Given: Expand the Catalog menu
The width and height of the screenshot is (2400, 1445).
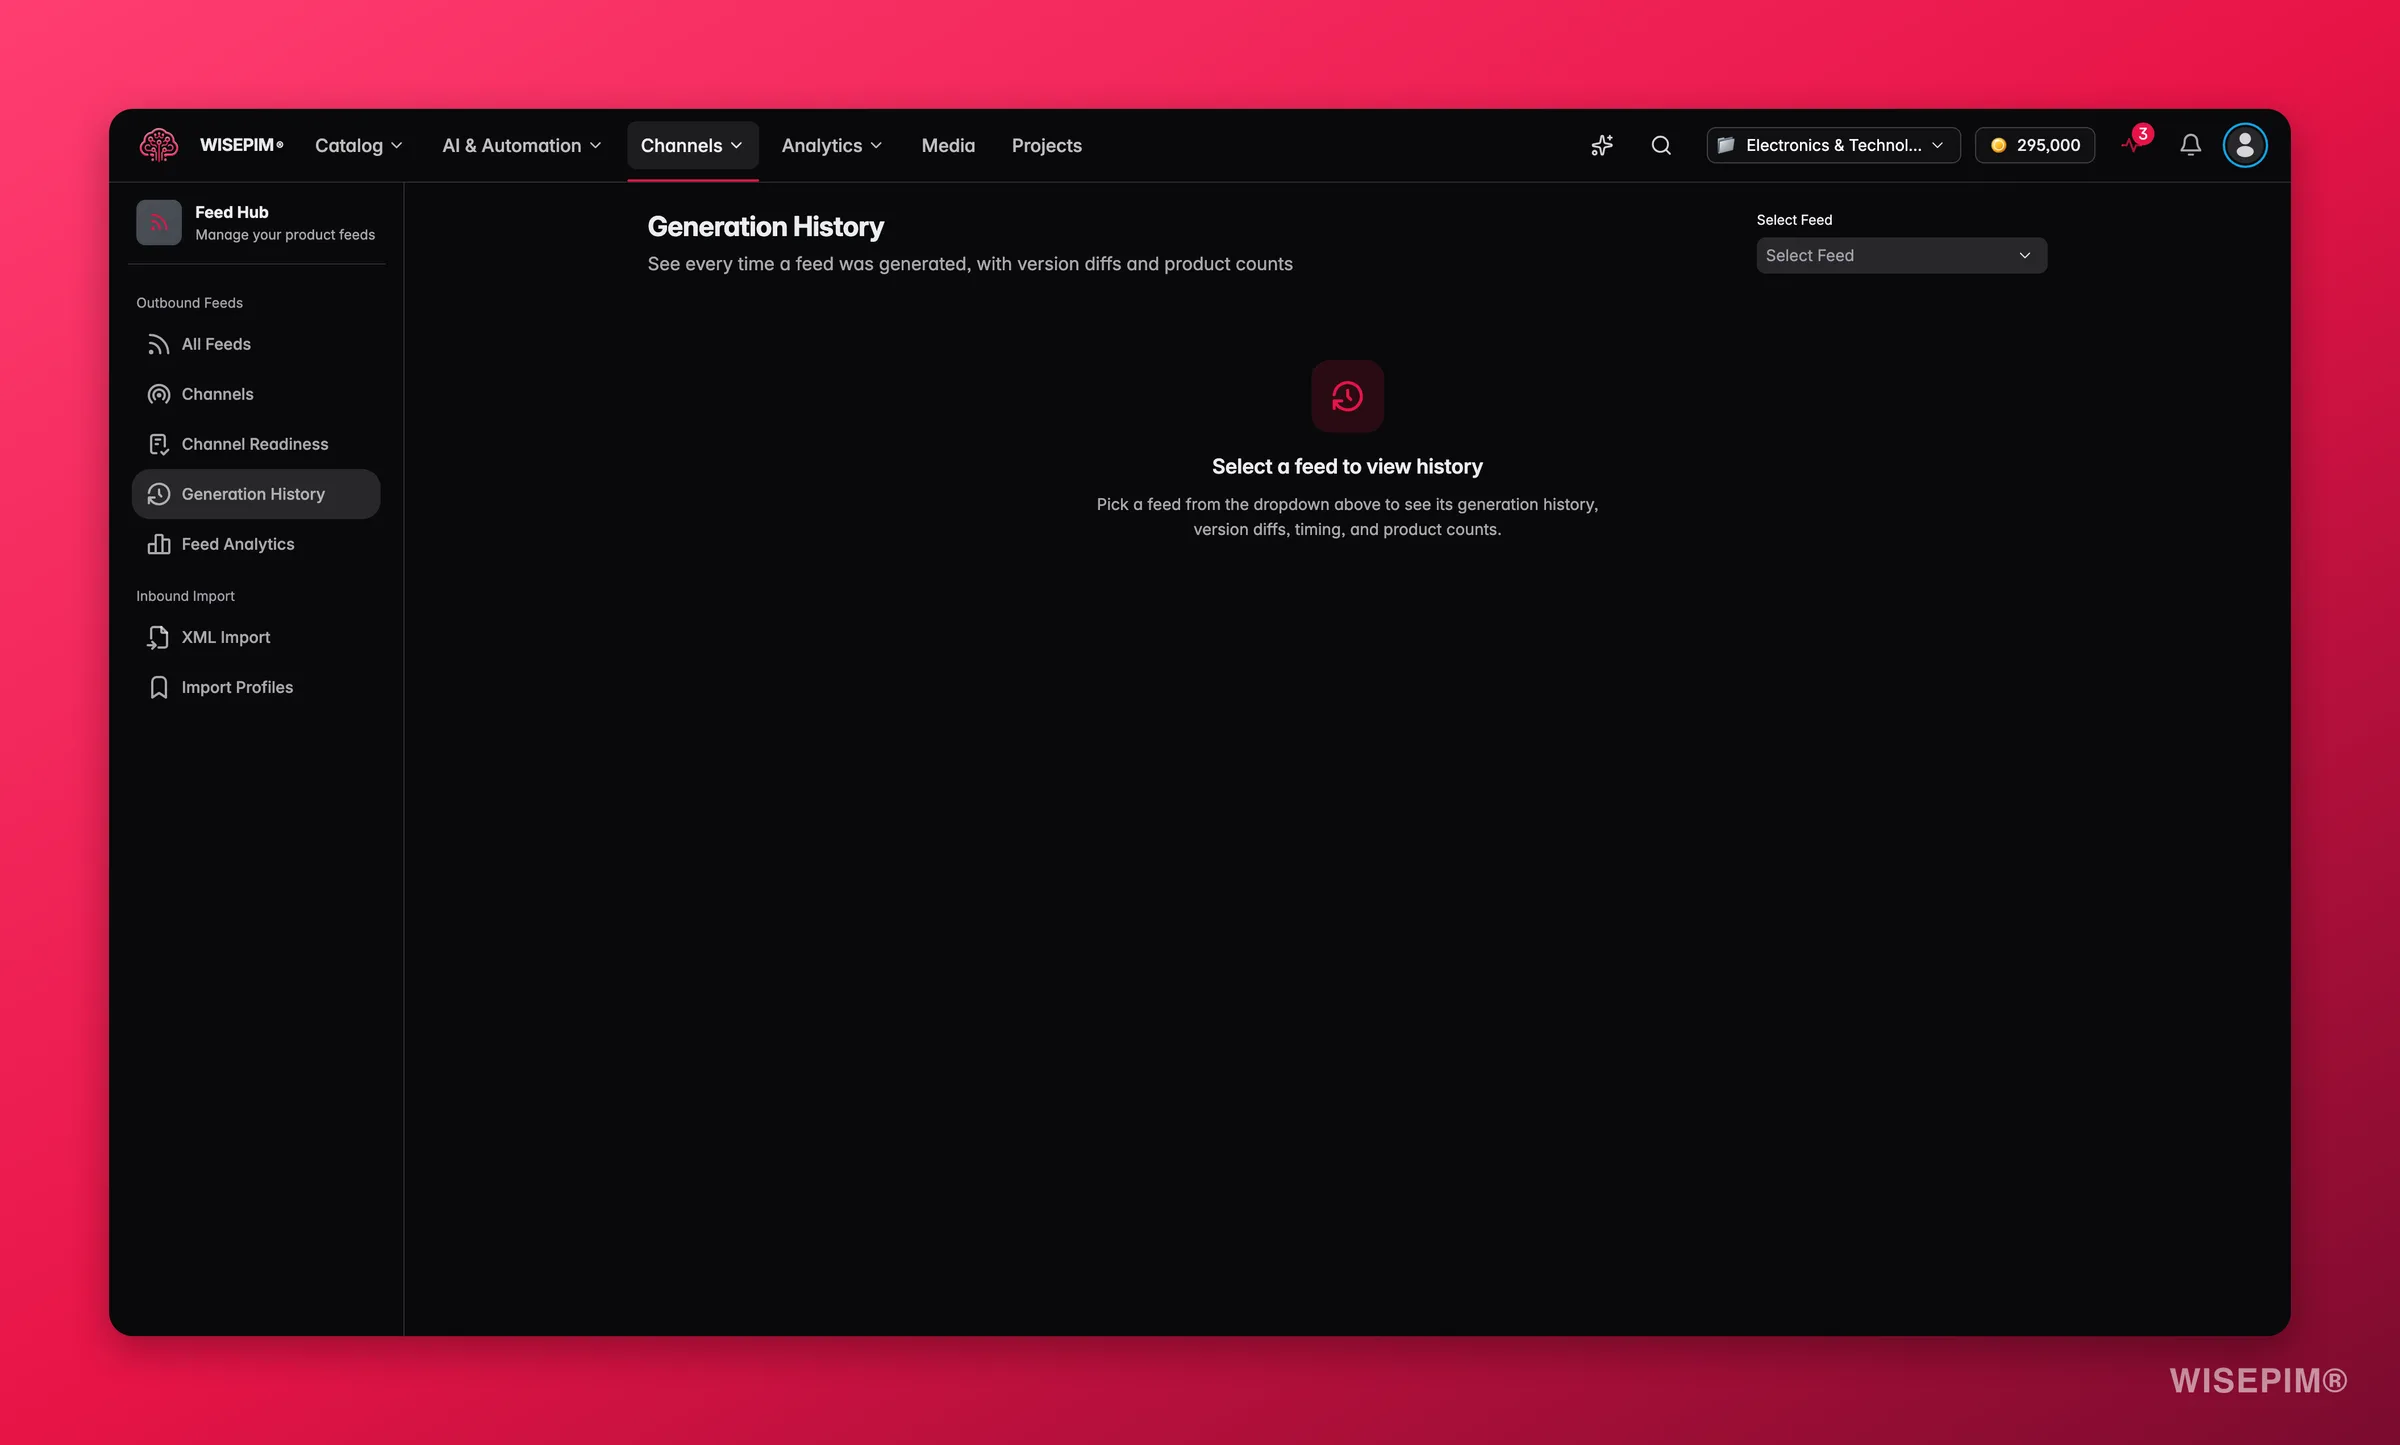Looking at the screenshot, I should tap(358, 145).
